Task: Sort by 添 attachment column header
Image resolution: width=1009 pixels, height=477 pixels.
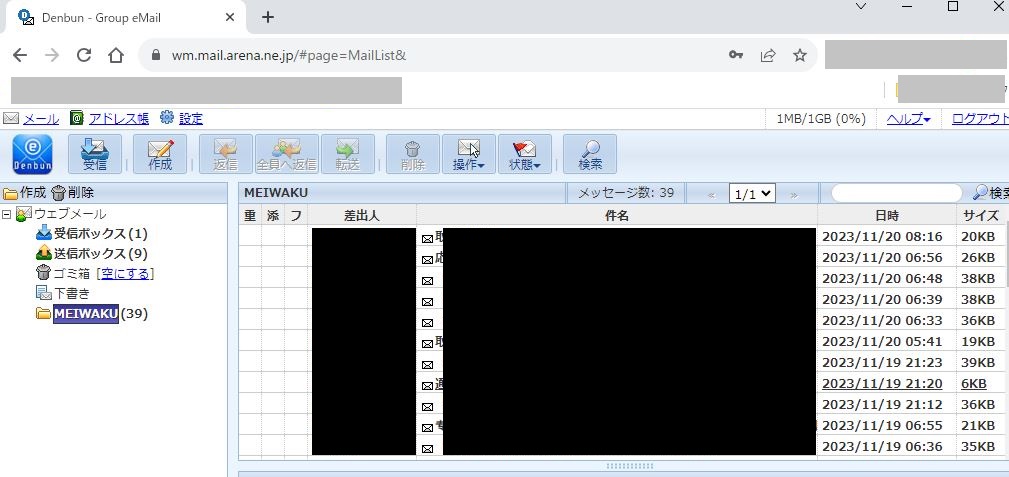Action: click(273, 216)
